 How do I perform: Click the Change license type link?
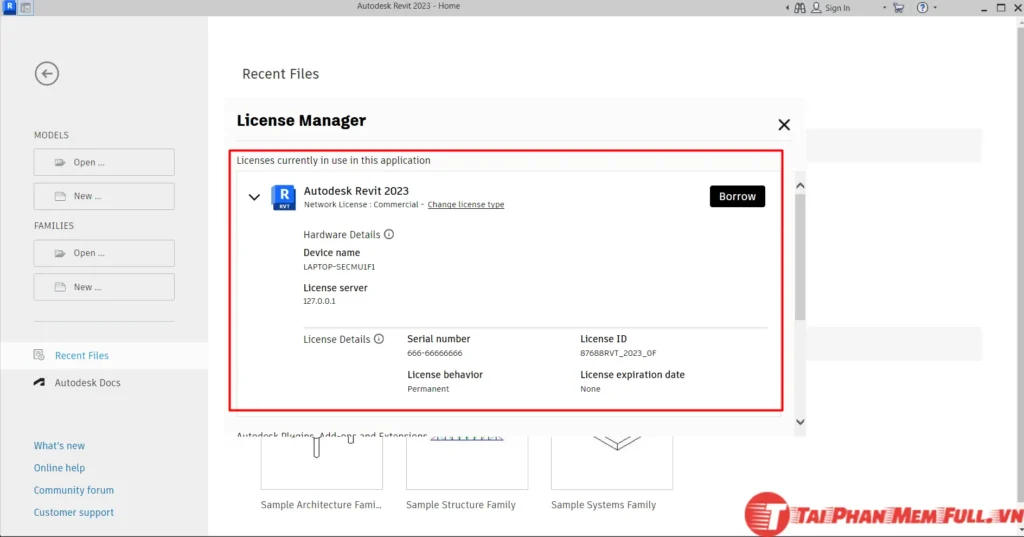coord(465,205)
